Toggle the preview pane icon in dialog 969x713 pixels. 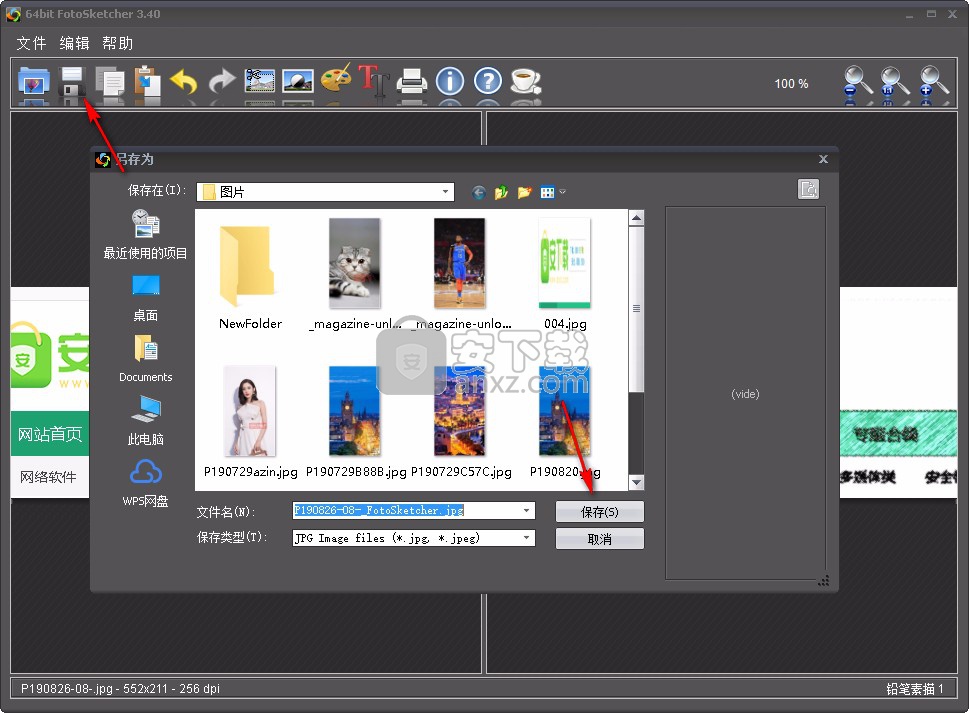(x=808, y=189)
